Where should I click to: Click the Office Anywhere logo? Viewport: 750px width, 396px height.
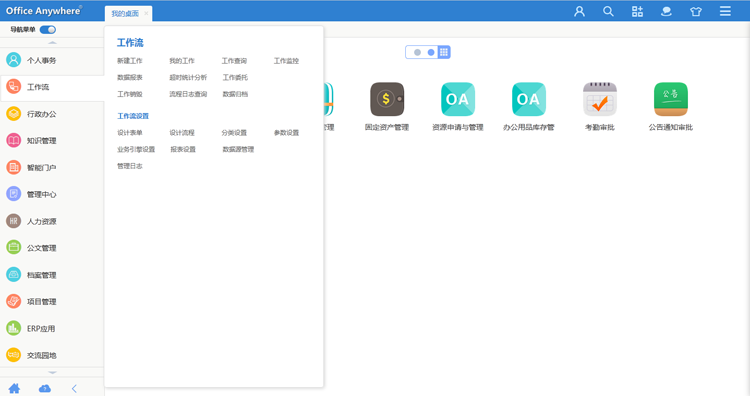pos(44,11)
